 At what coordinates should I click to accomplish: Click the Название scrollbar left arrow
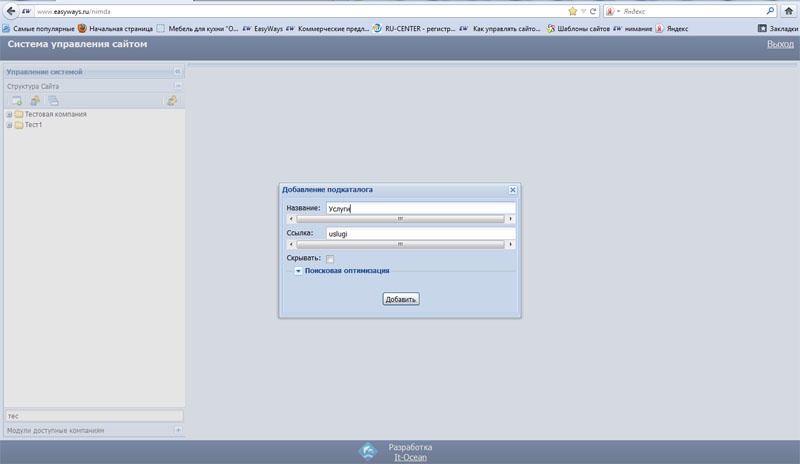click(291, 219)
